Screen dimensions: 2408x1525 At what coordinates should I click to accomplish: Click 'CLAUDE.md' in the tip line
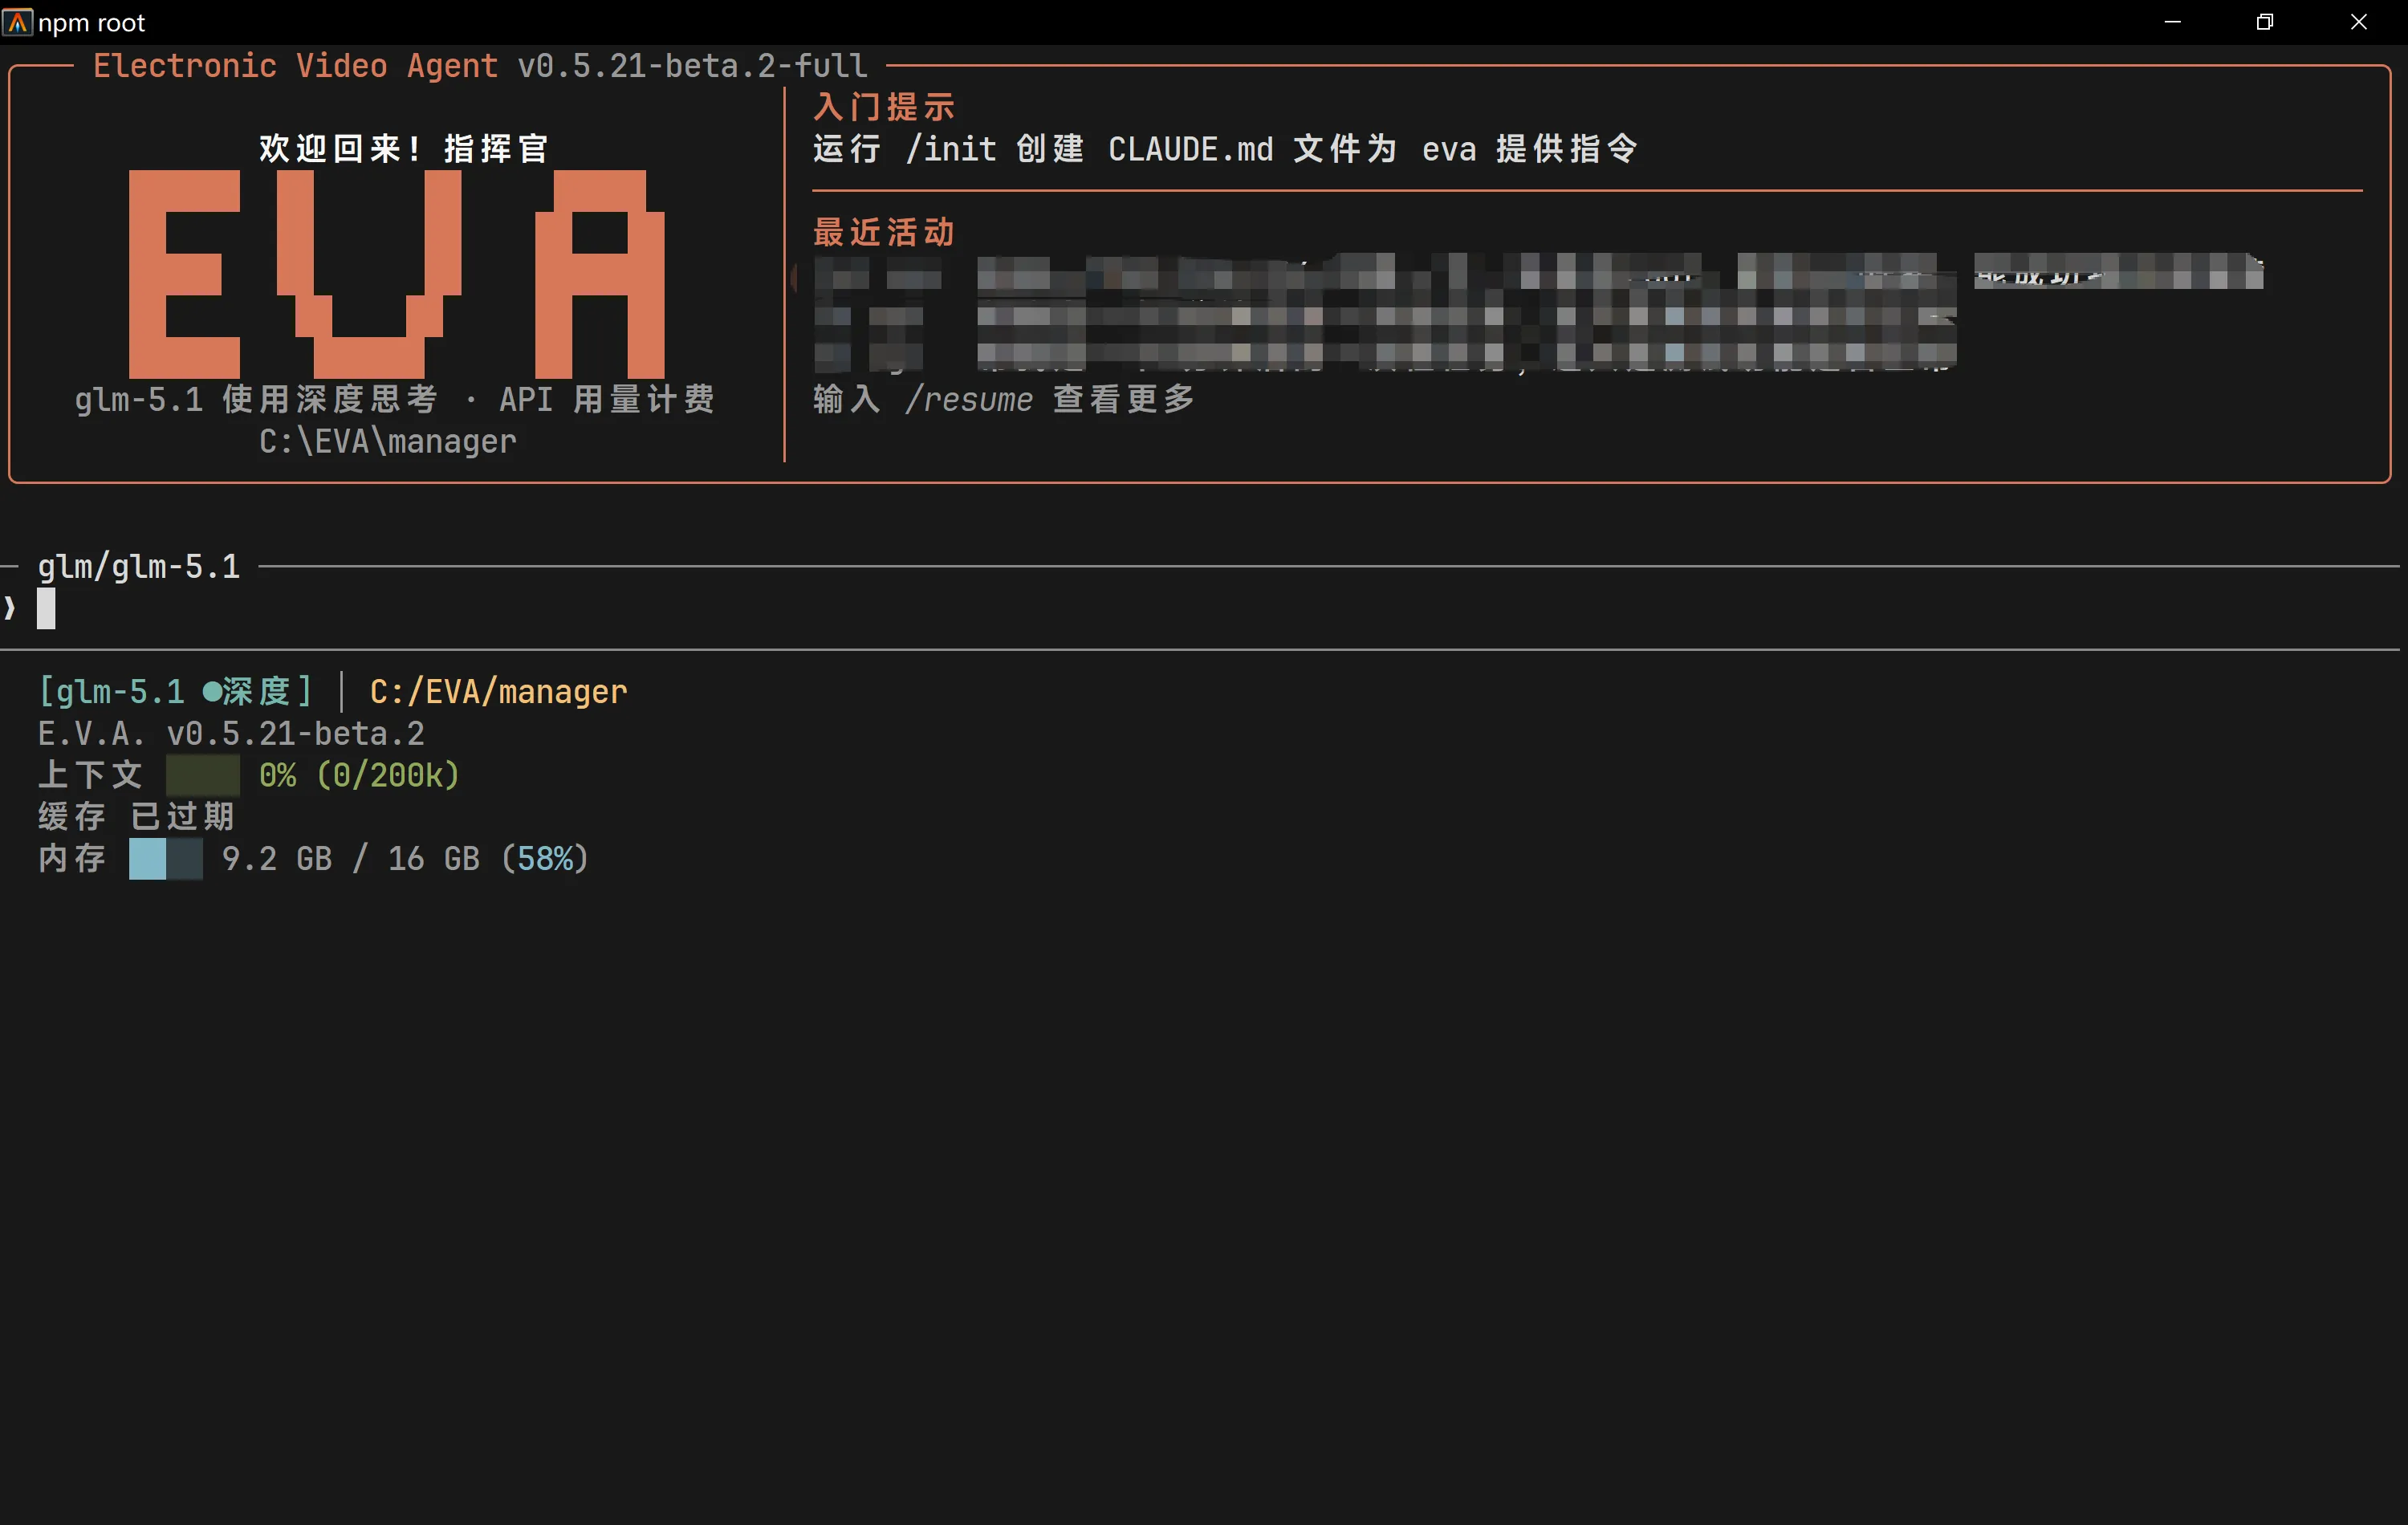click(1191, 148)
